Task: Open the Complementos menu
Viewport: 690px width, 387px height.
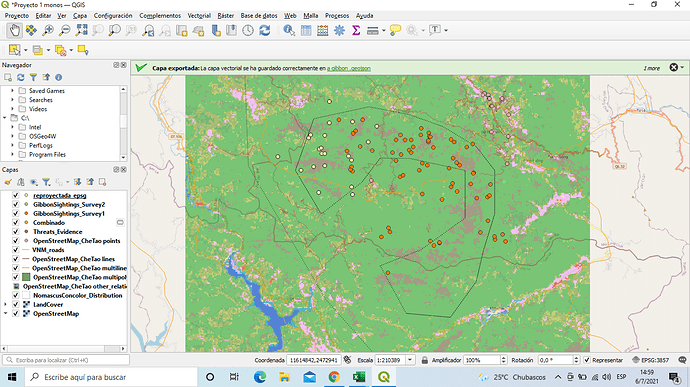Action: (160, 15)
